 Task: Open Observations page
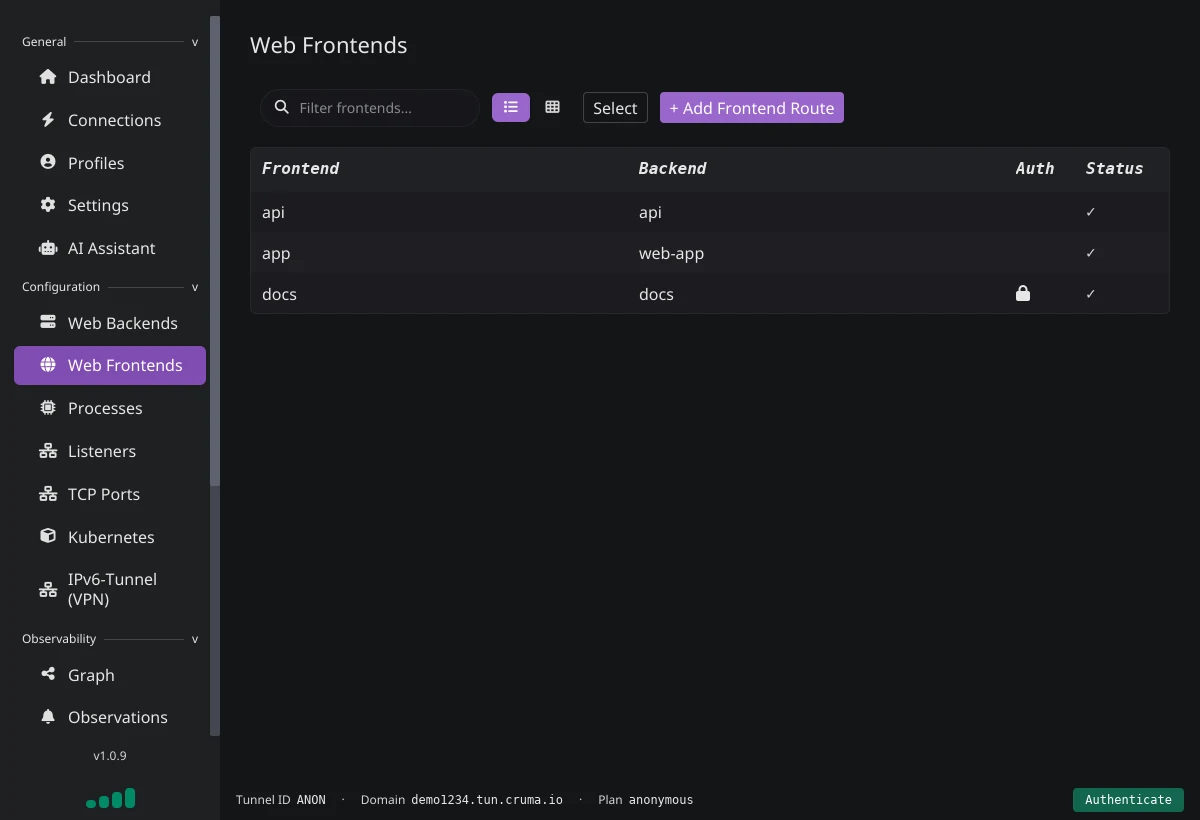(110, 717)
